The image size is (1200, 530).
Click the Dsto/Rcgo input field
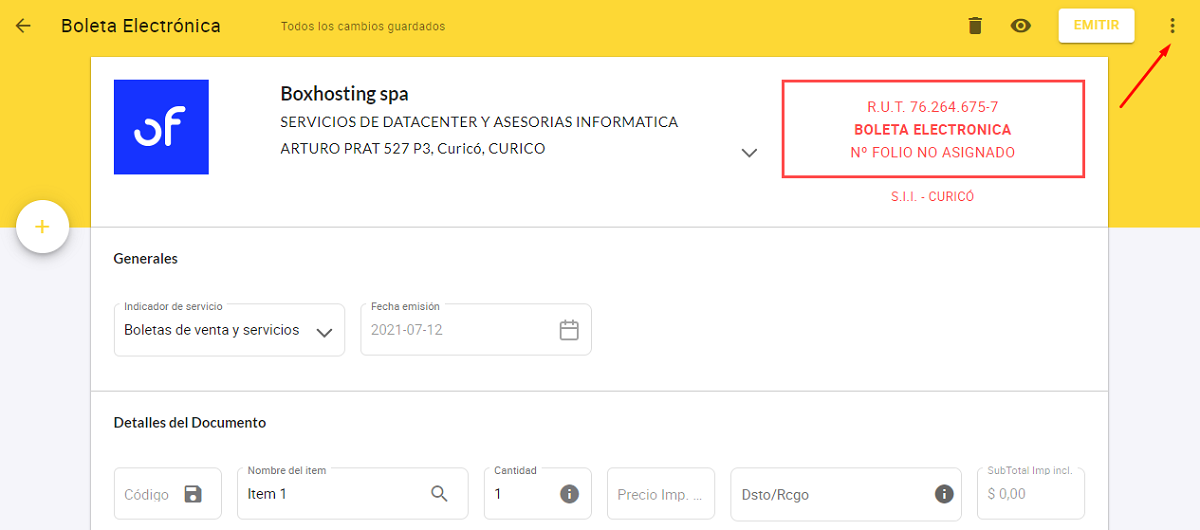tap(846, 494)
